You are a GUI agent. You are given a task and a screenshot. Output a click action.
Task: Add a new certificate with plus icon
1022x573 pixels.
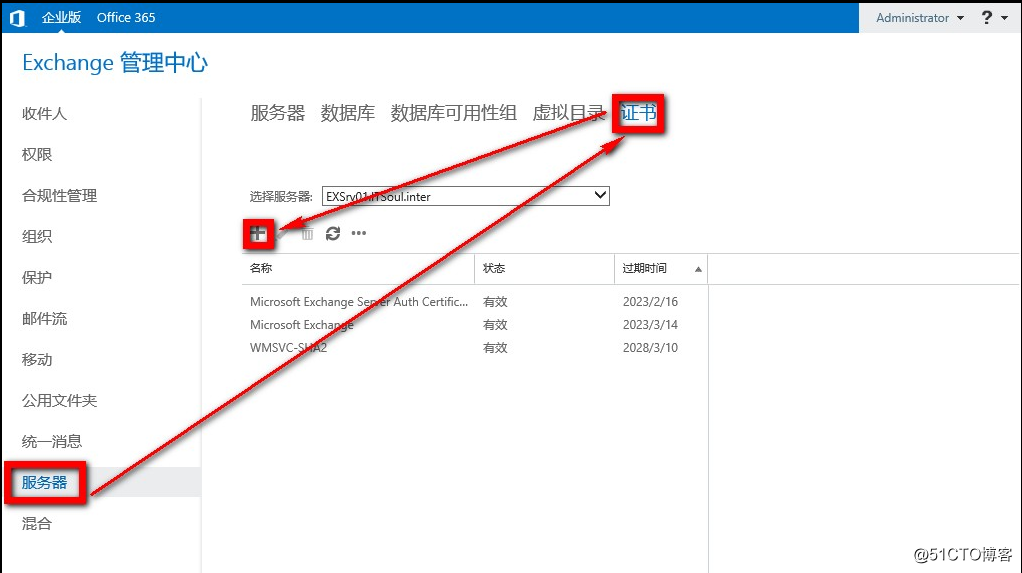(258, 233)
